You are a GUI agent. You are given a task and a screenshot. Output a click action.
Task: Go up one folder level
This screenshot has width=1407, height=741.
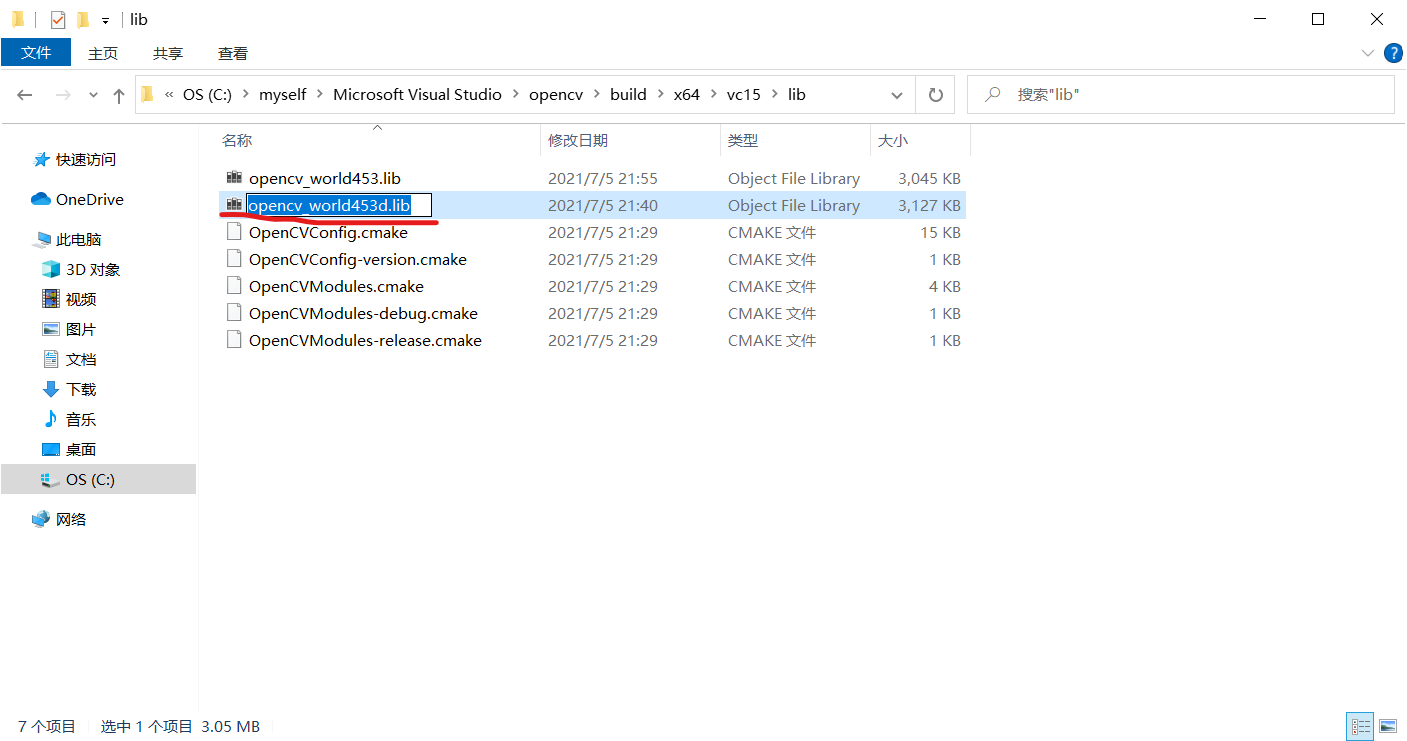click(119, 96)
